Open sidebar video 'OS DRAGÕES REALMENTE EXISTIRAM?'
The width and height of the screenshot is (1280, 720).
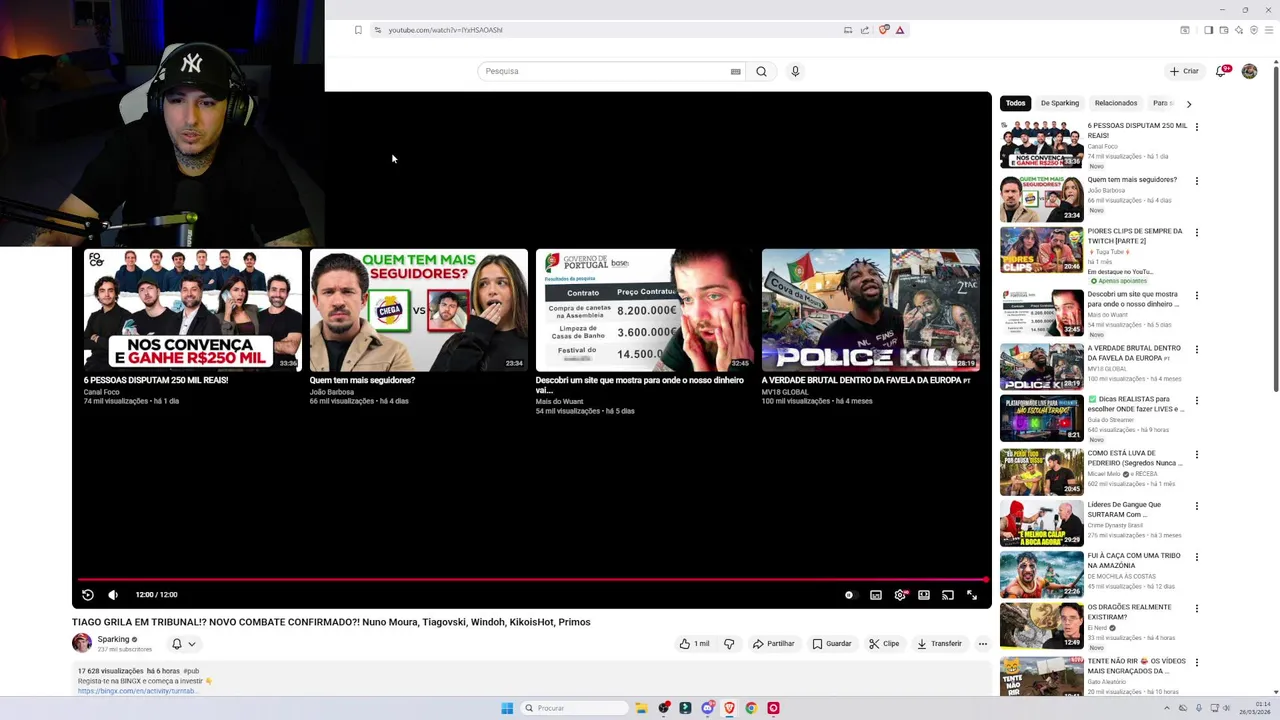tap(1042, 625)
